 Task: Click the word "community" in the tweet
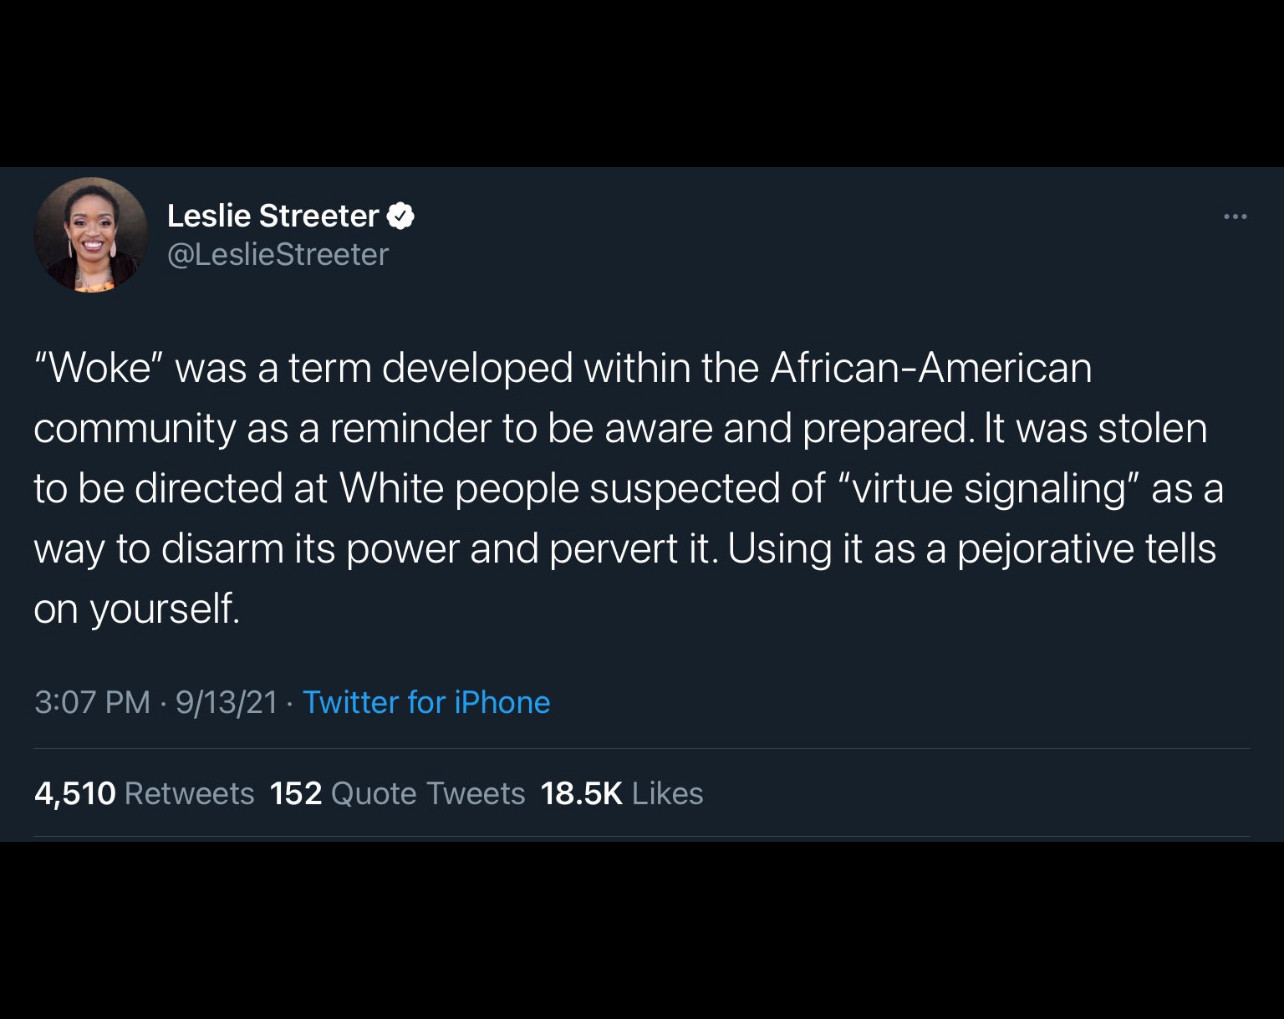pyautogui.click(x=134, y=428)
